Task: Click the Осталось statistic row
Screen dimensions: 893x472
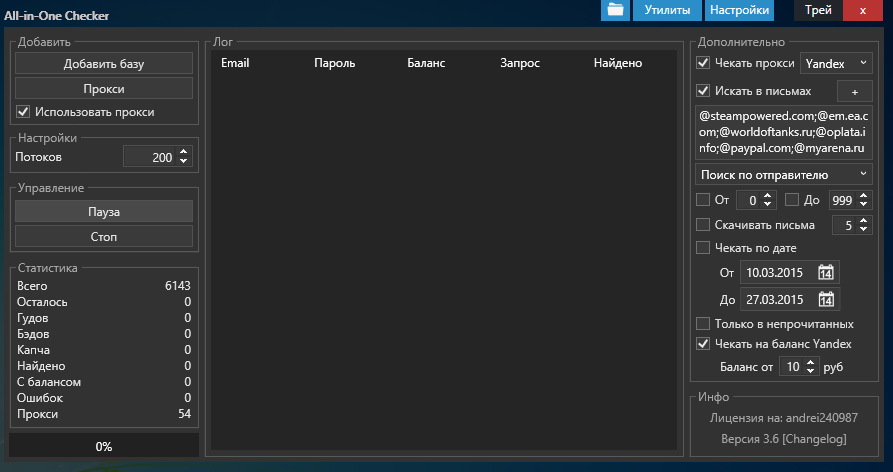Action: [x=104, y=302]
